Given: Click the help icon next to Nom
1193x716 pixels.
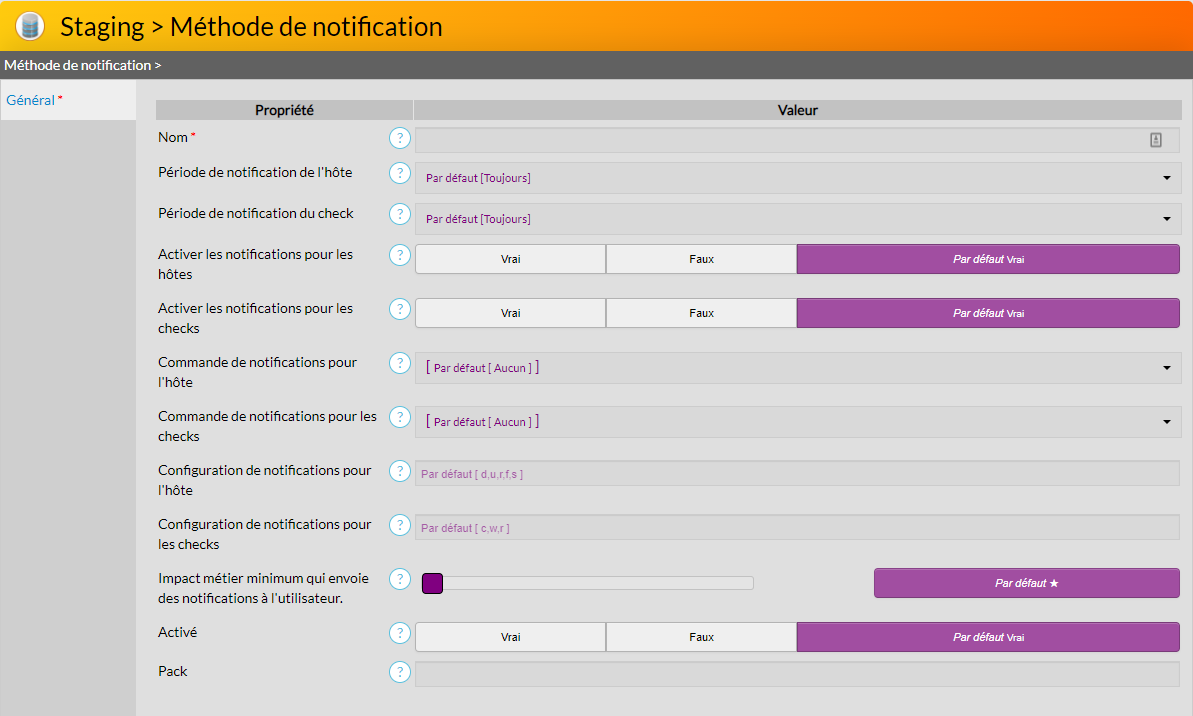Looking at the screenshot, I should click(400, 138).
